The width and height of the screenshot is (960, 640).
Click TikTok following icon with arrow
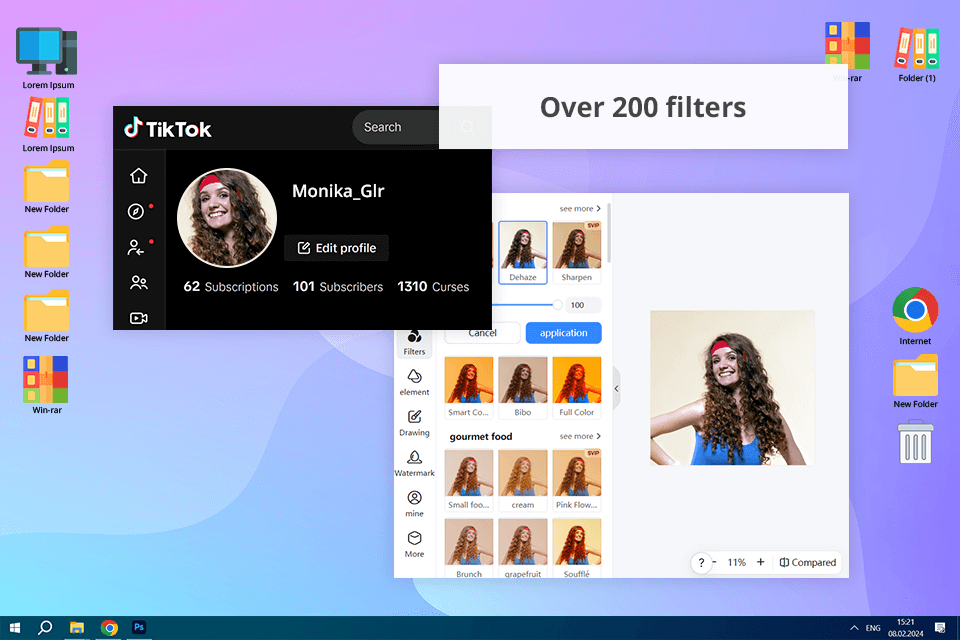pyautogui.click(x=136, y=247)
